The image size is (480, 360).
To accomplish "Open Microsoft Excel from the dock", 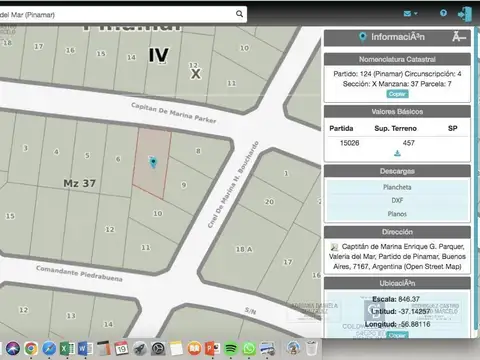I will tap(67, 349).
